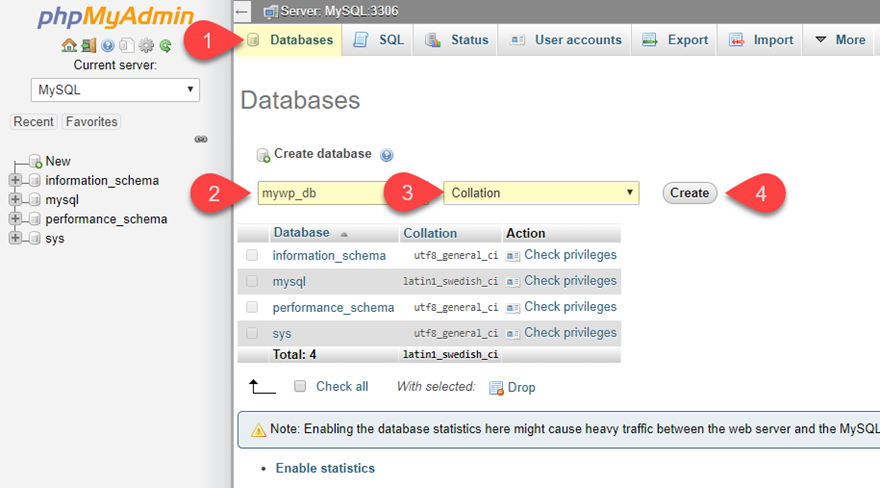Click Check privileges link for sys
880x488 pixels.
pyautogui.click(x=570, y=333)
